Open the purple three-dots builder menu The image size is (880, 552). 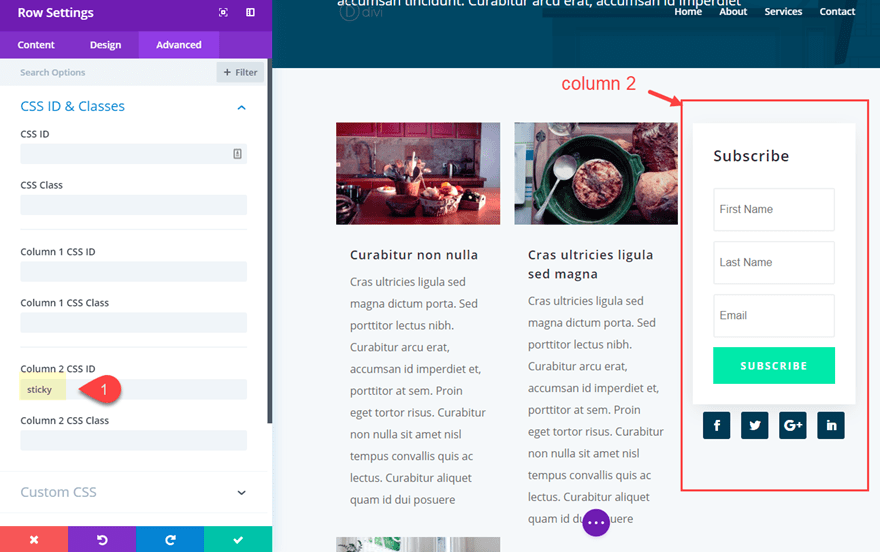coord(596,522)
